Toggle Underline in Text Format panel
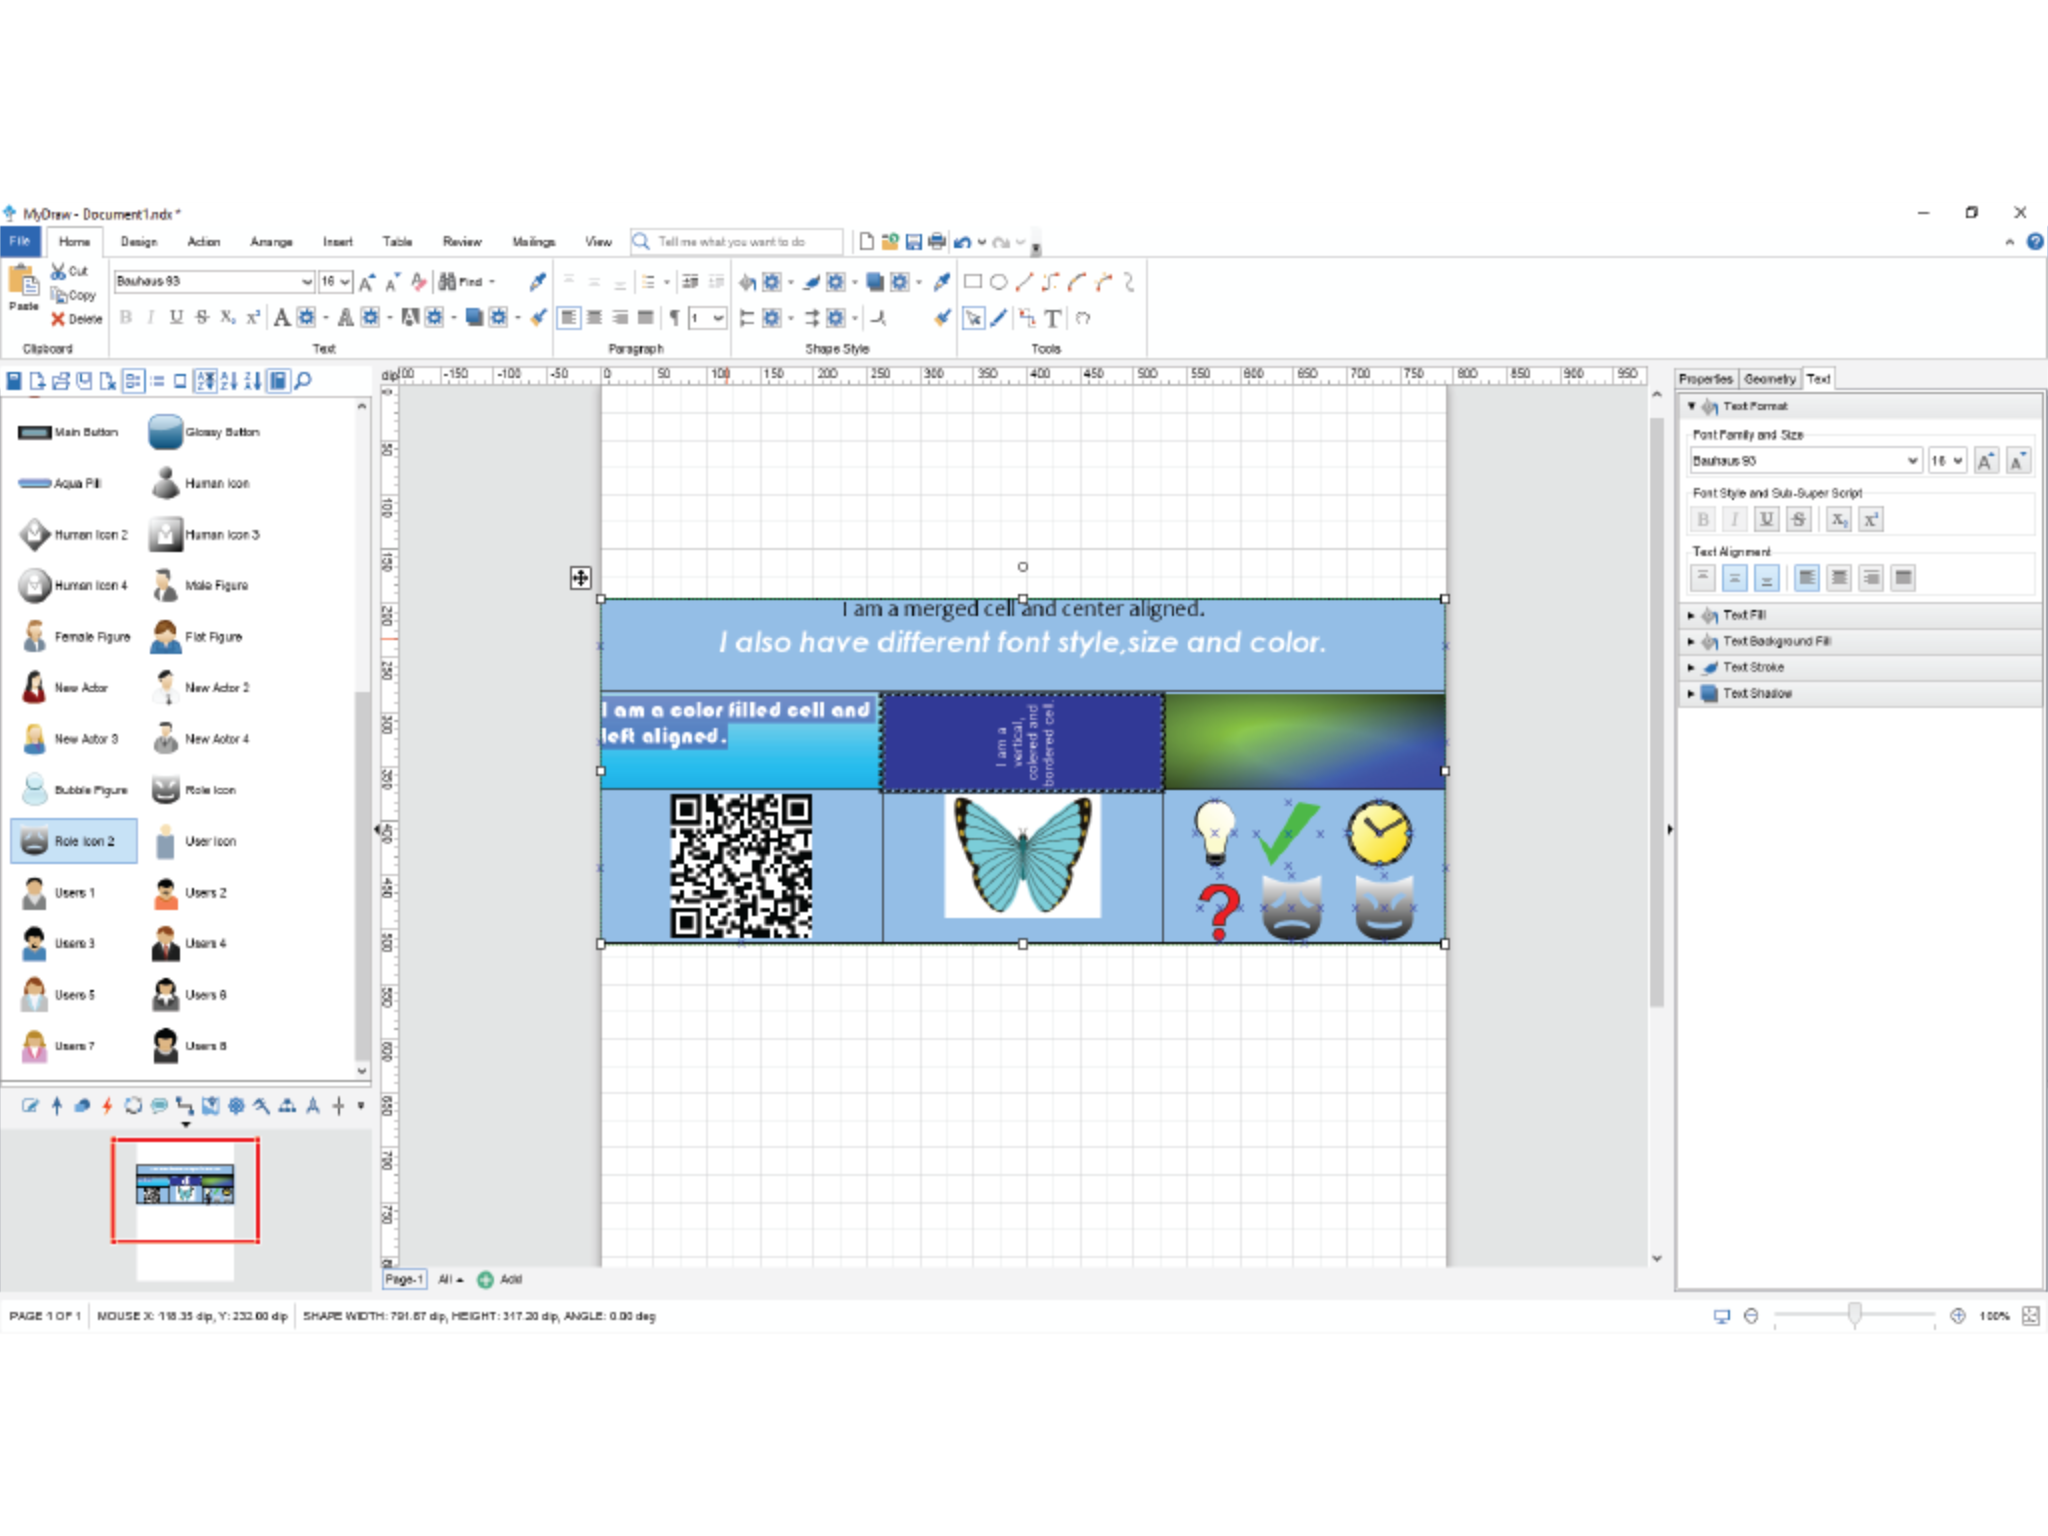Image resolution: width=2048 pixels, height=1536 pixels. [x=1766, y=519]
